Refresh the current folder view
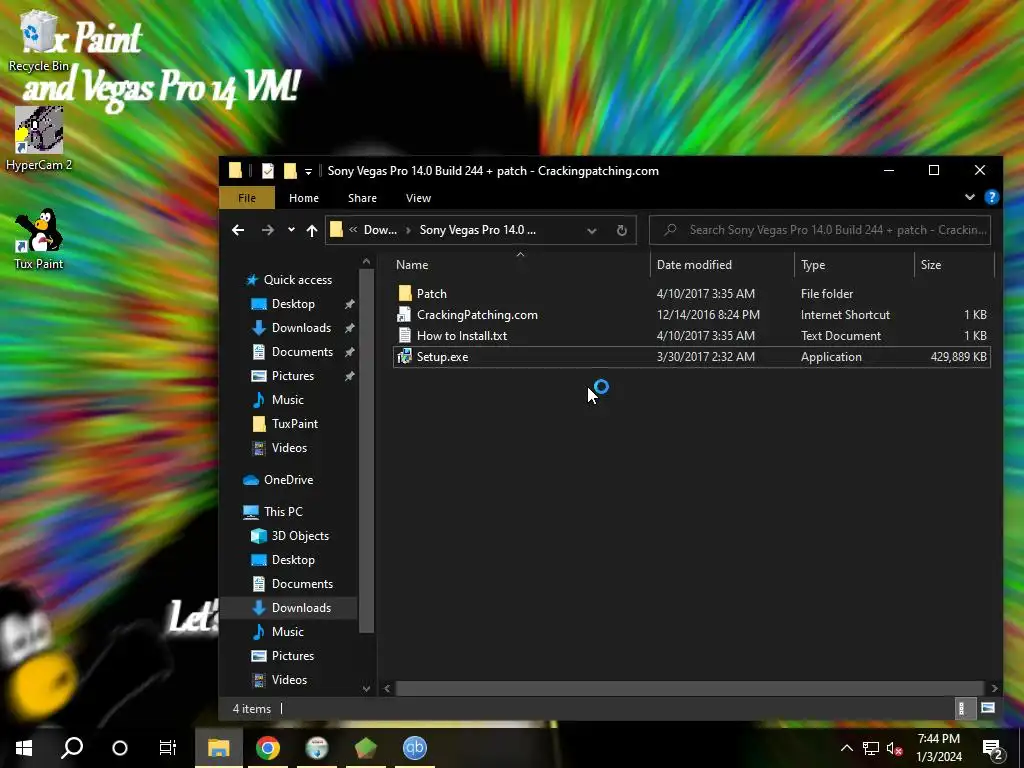This screenshot has width=1024, height=768. pyautogui.click(x=622, y=230)
